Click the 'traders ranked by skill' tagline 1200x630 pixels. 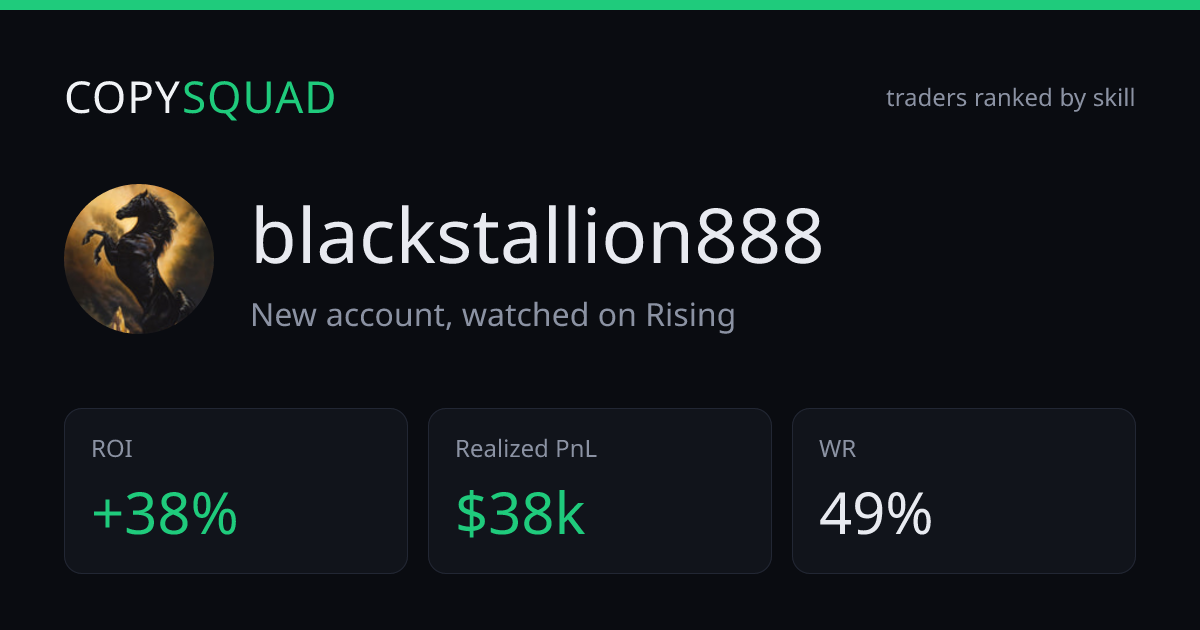1010,98
